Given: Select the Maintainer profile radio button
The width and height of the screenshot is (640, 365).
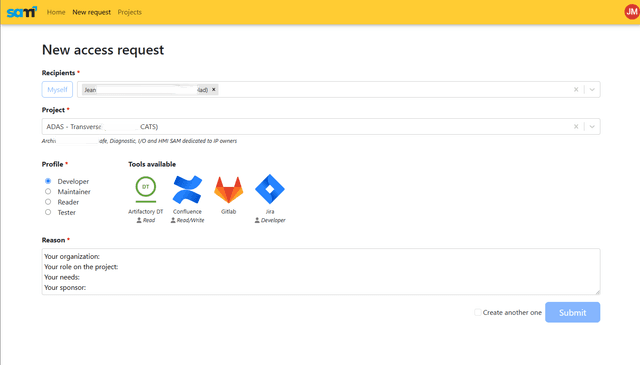Looking at the screenshot, I should click(x=48, y=191).
